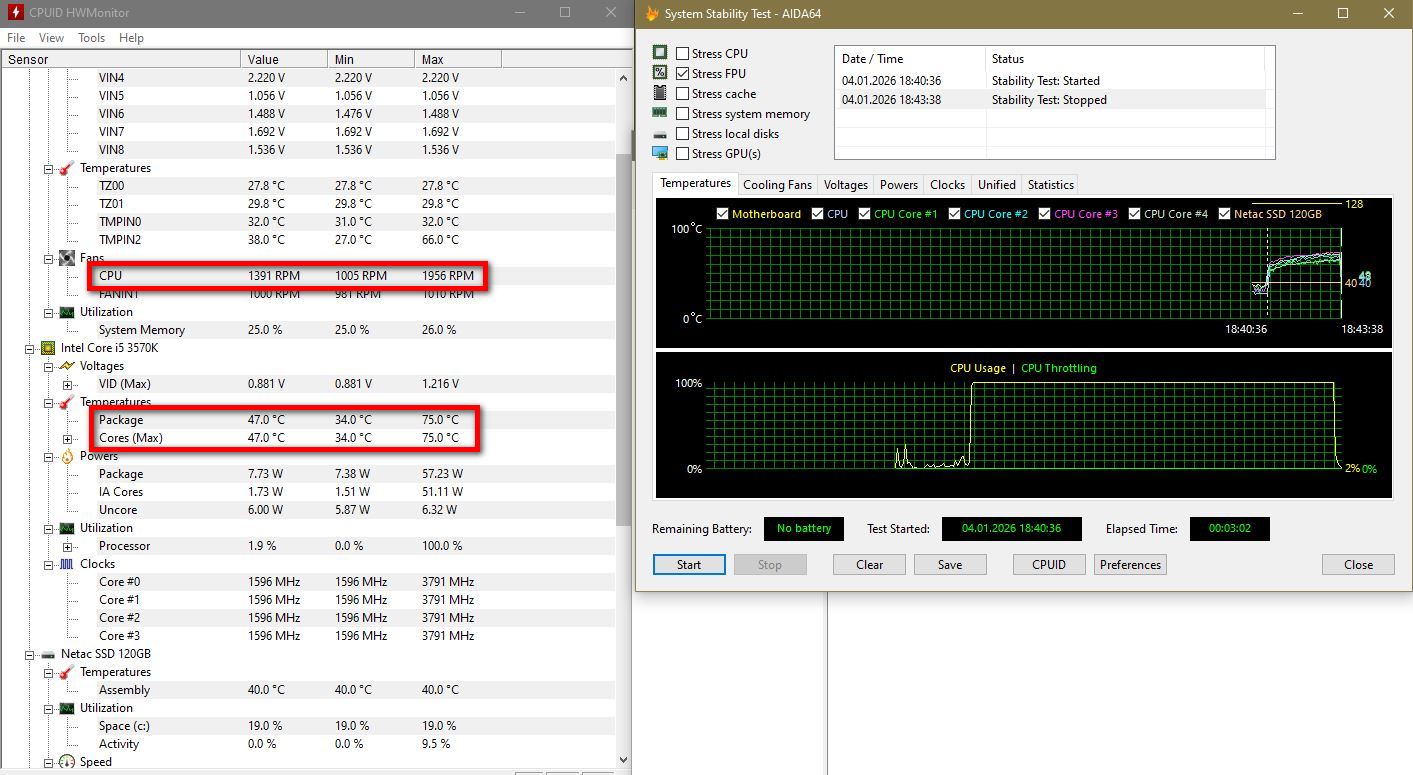This screenshot has height=775, width=1413.
Task: Click the percent icon beside Stress FPU
Action: [x=660, y=73]
